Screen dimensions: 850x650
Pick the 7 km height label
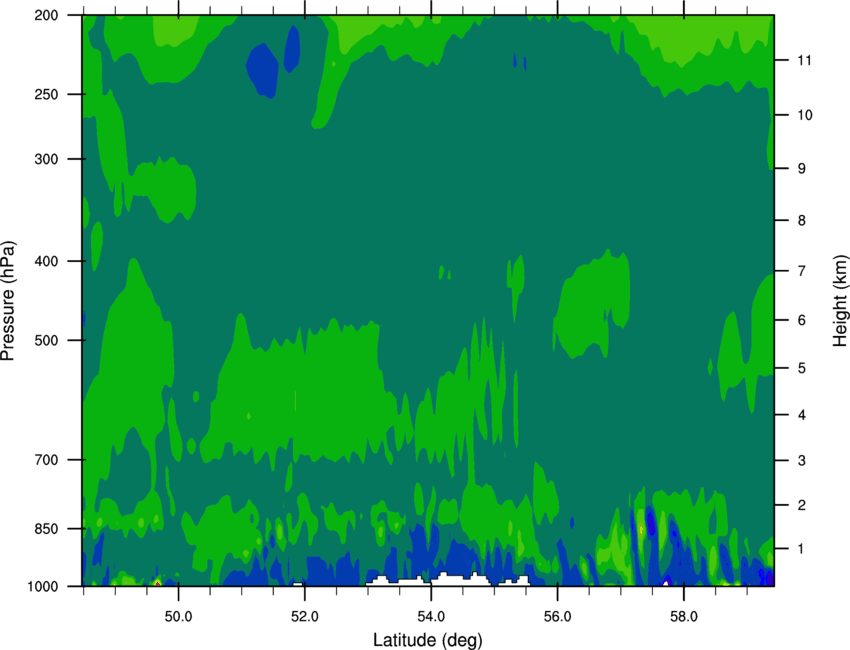coord(801,271)
